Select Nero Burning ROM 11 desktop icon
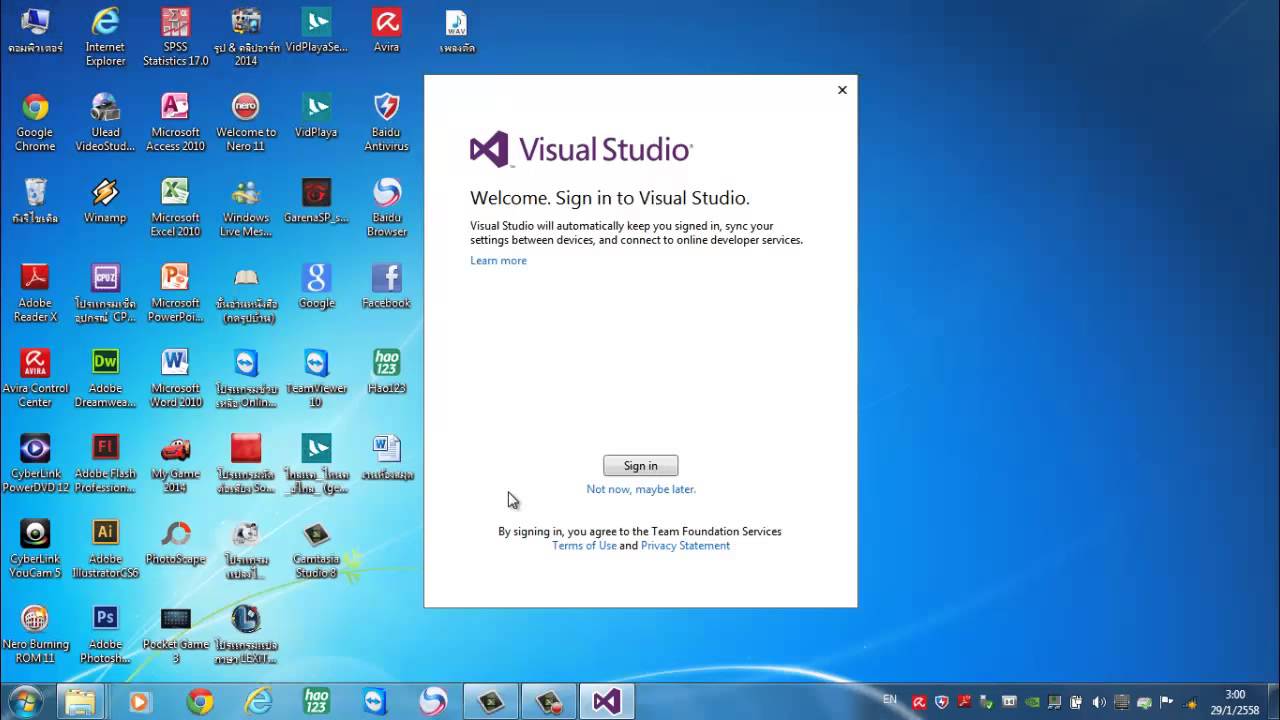 tap(35, 635)
